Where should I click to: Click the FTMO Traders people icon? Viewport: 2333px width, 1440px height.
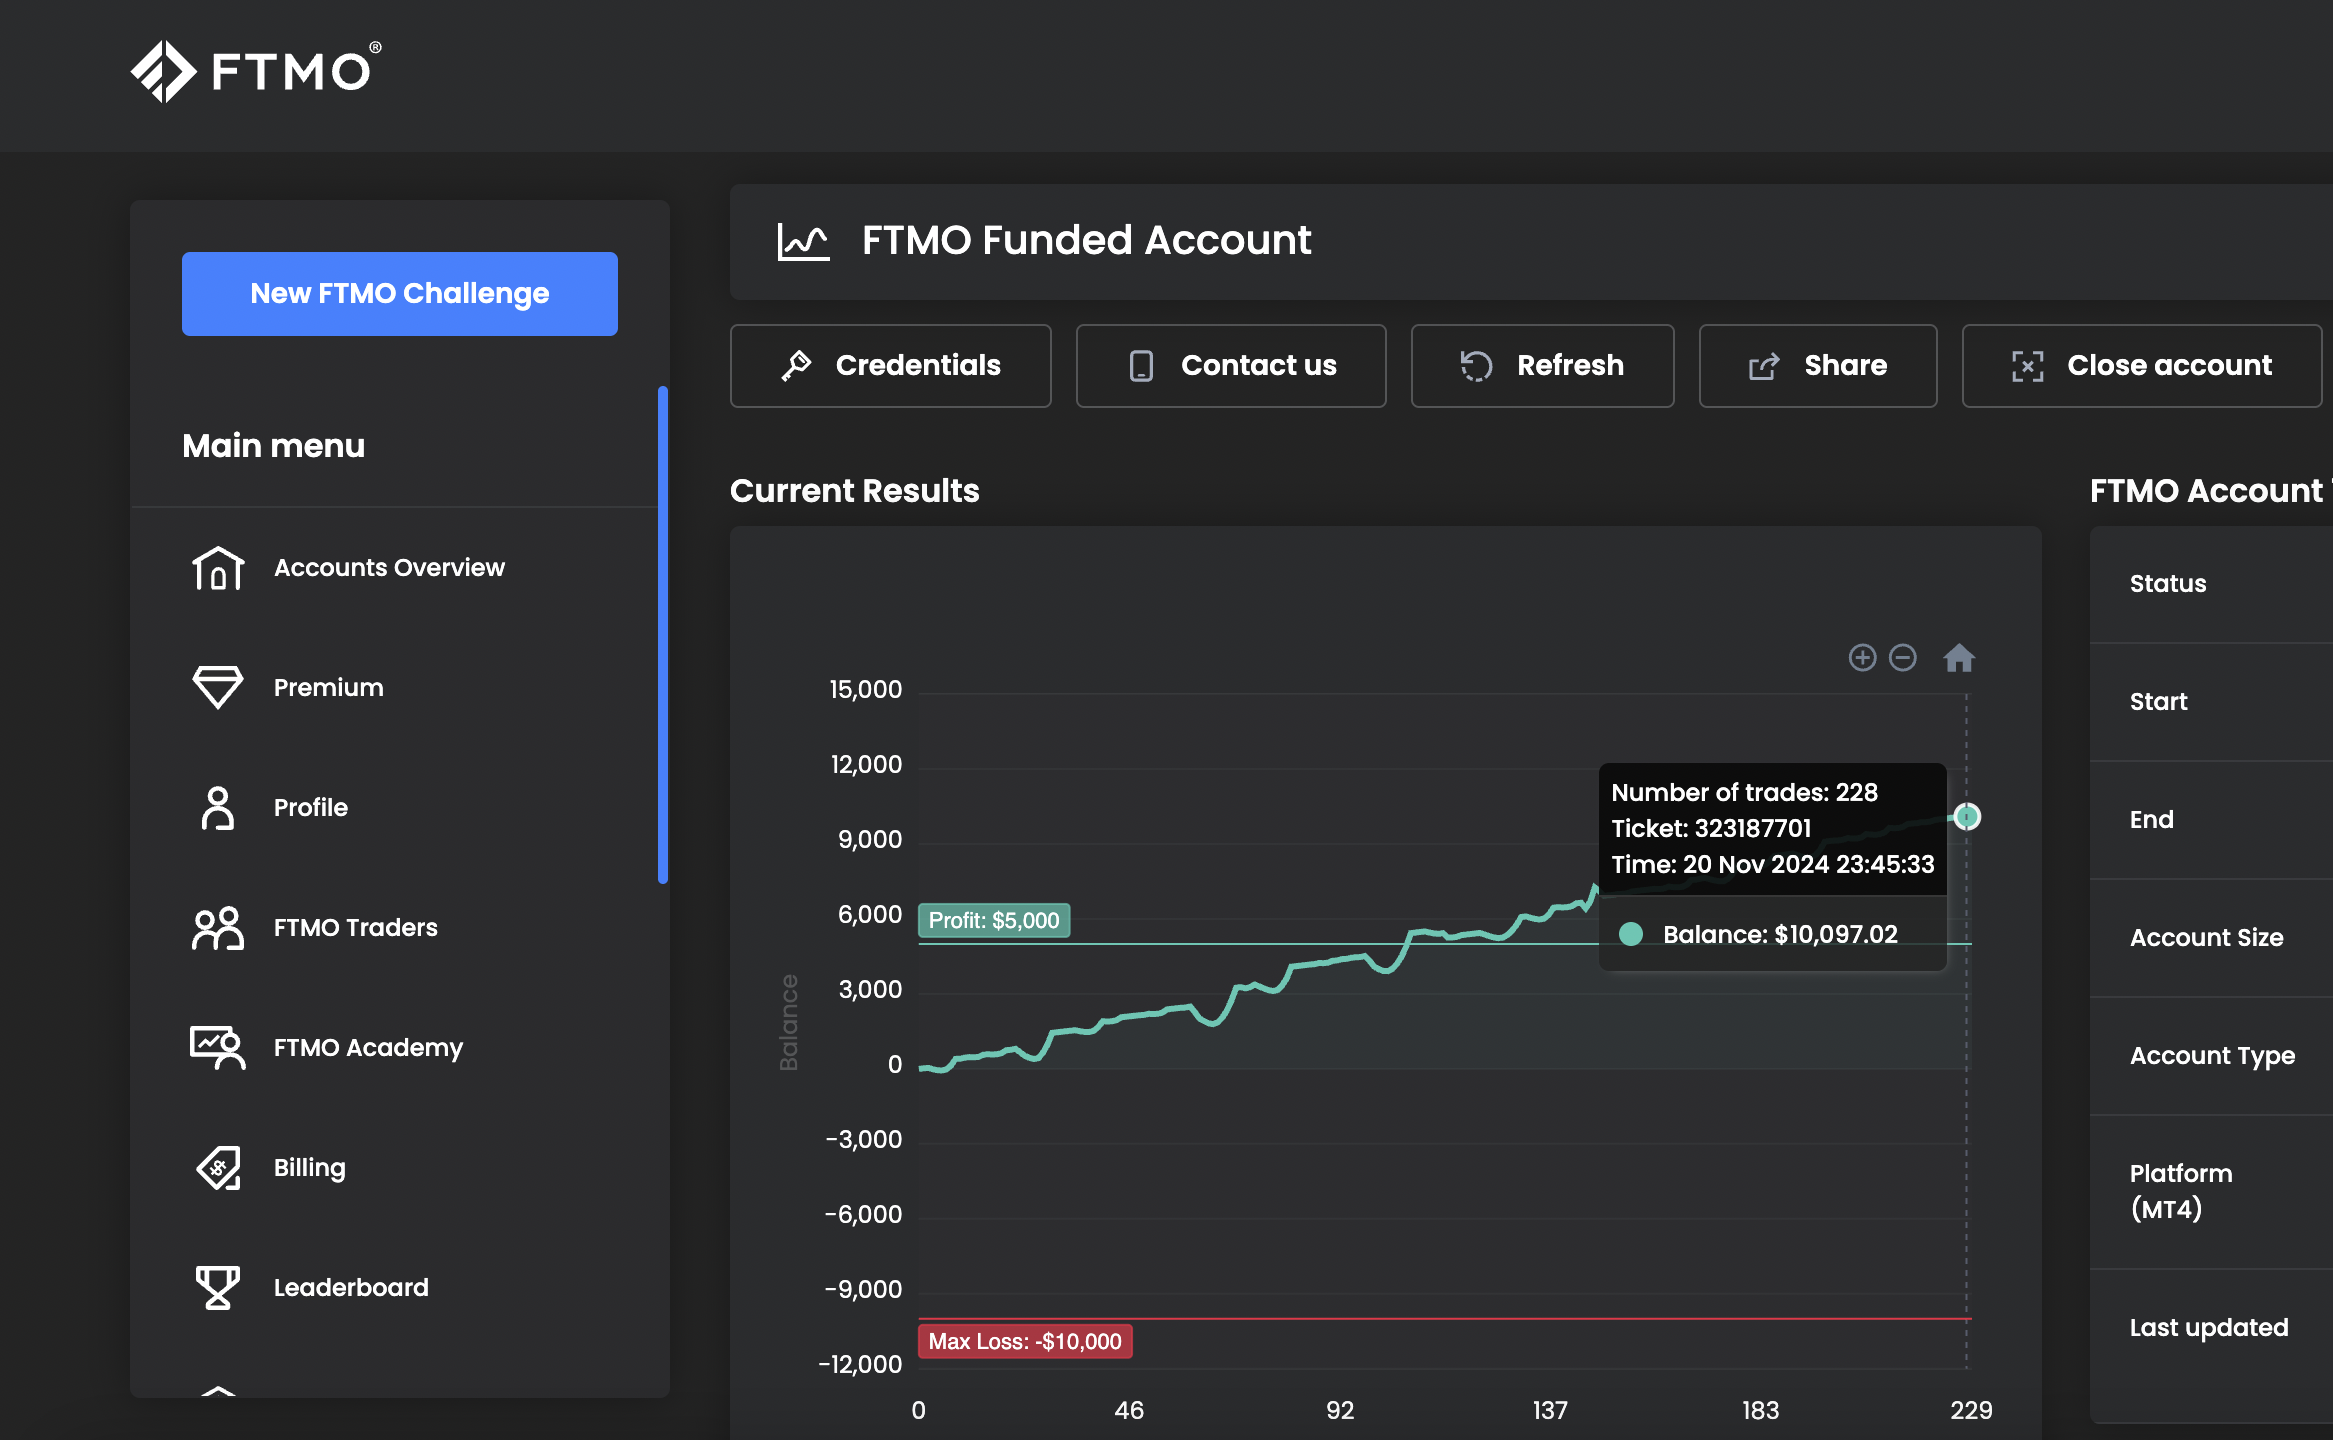(x=218, y=928)
